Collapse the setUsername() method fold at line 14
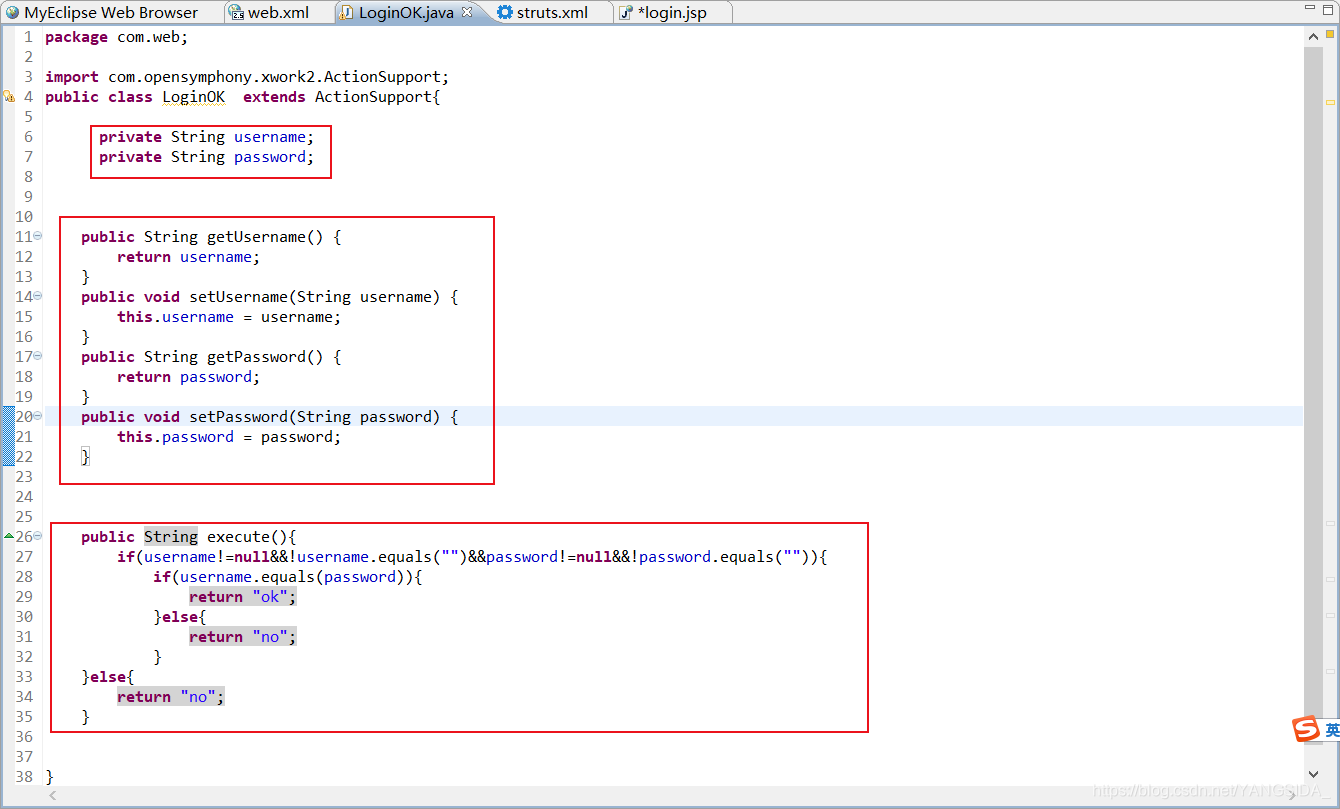The image size is (1340, 809). point(38,296)
